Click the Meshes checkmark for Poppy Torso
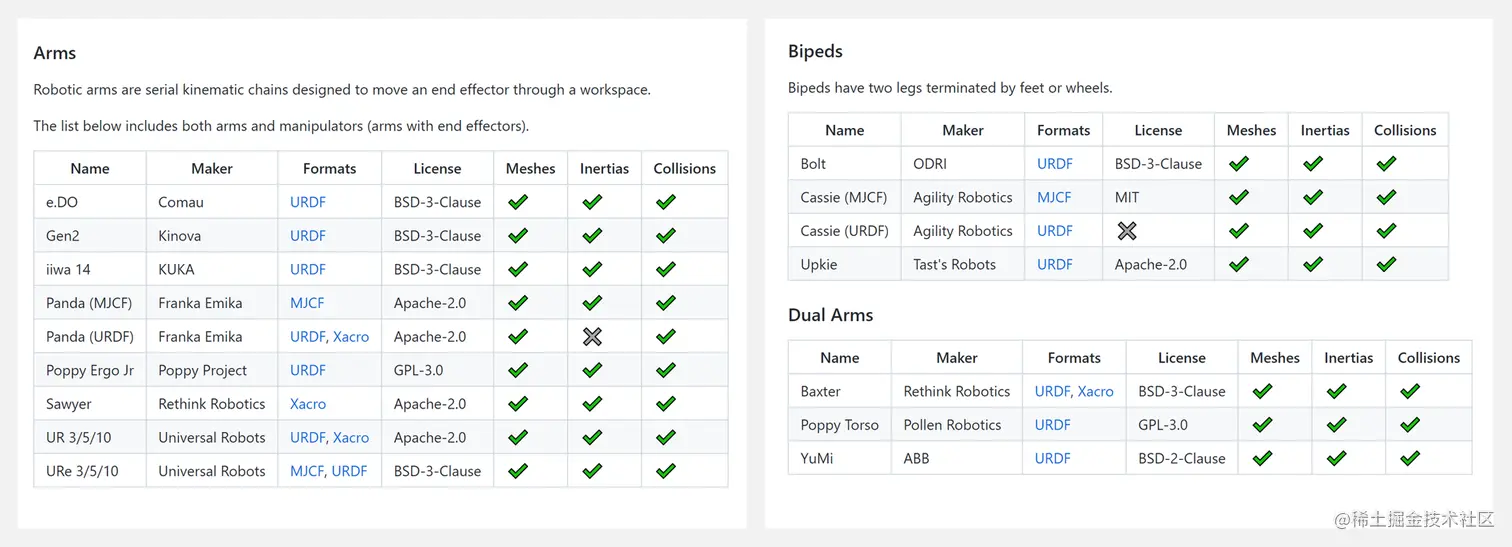The image size is (1512, 547). [1262, 425]
